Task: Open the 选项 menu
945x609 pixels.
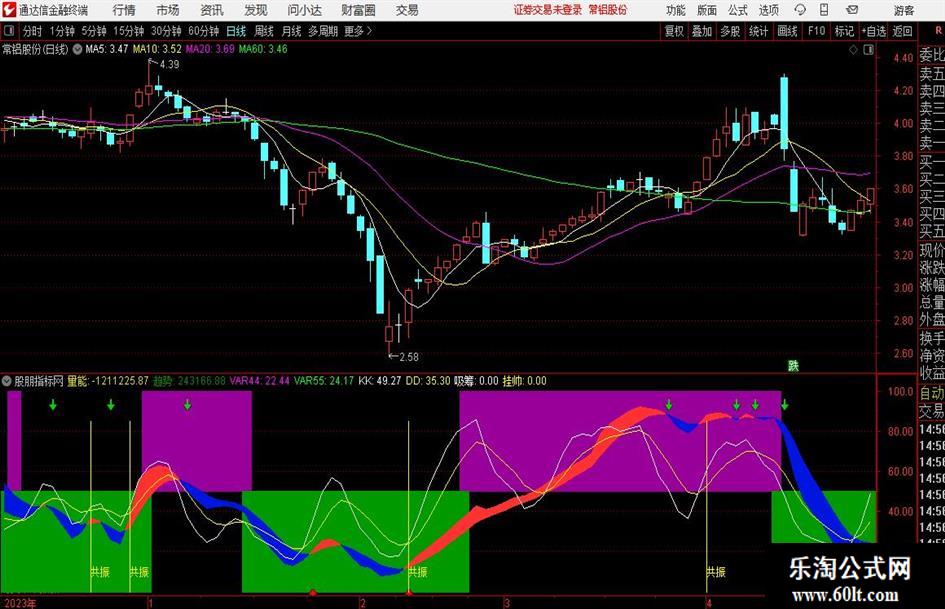Action: pos(768,10)
